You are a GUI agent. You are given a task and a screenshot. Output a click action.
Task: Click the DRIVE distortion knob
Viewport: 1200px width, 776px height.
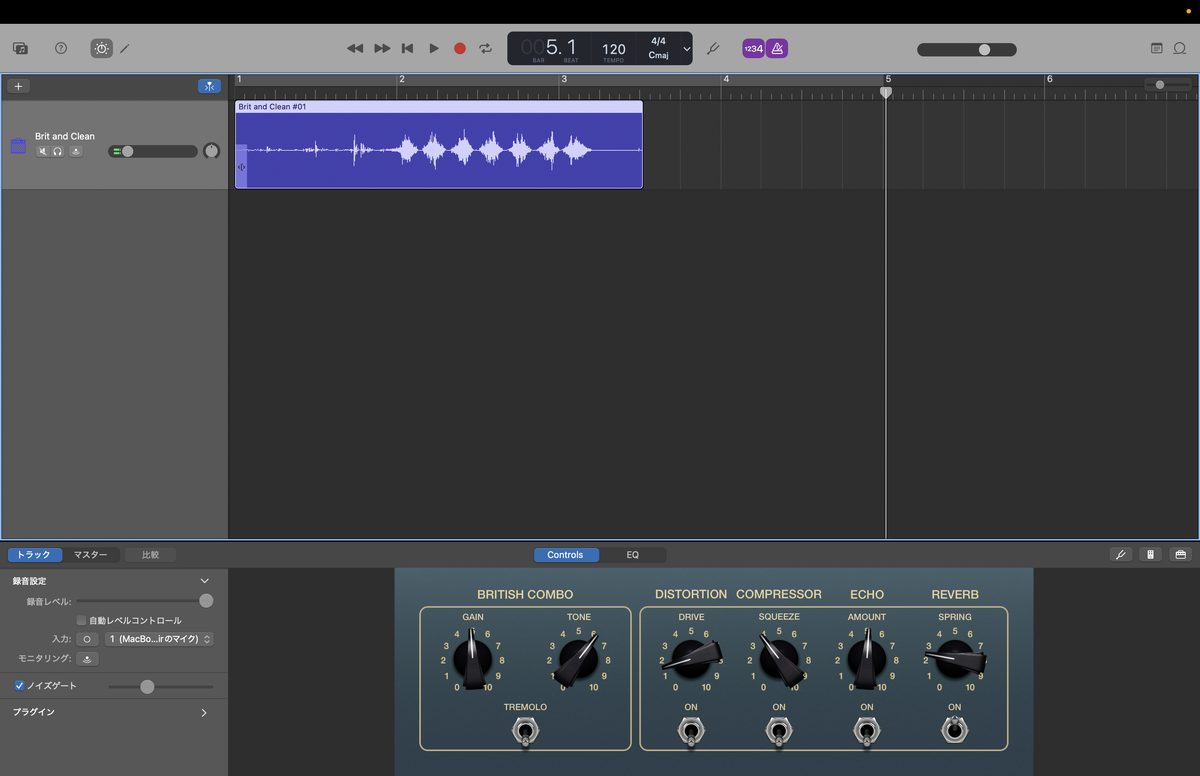(691, 660)
